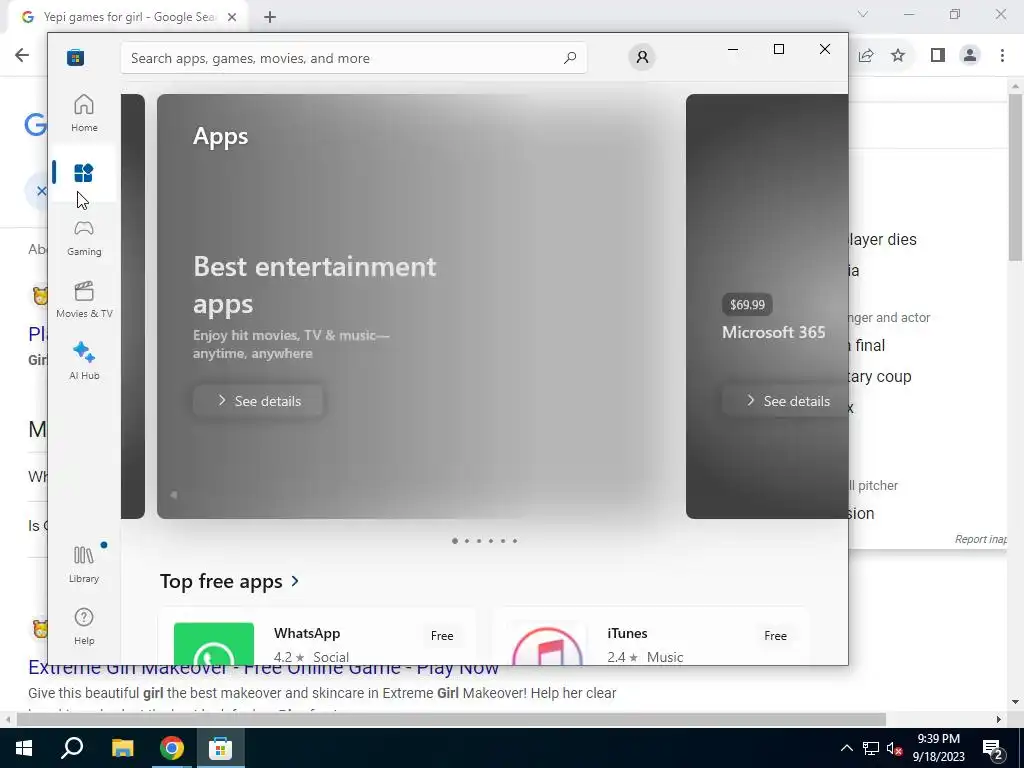Click the Microsoft Store logo icon

pos(75,57)
